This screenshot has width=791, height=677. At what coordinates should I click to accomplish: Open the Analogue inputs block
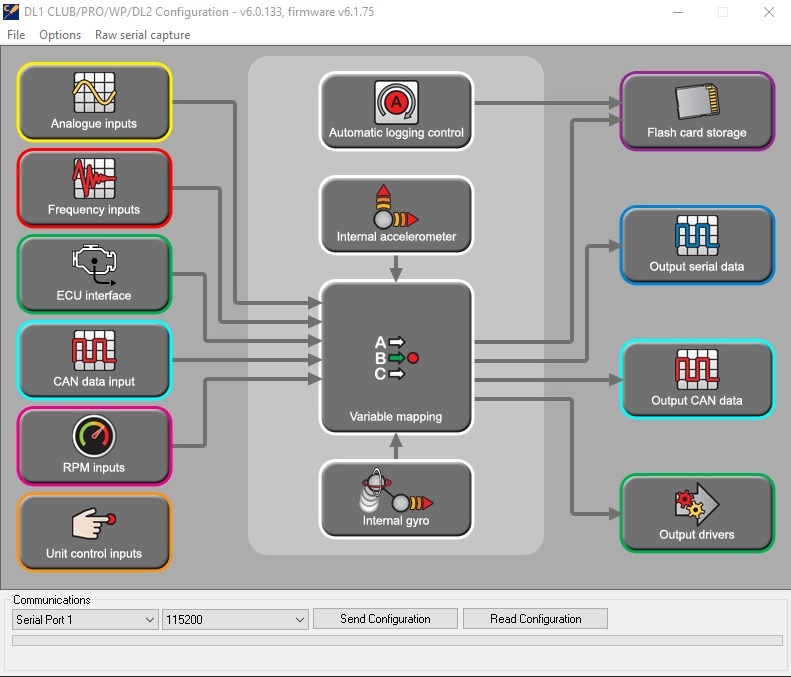pyautogui.click(x=94, y=102)
